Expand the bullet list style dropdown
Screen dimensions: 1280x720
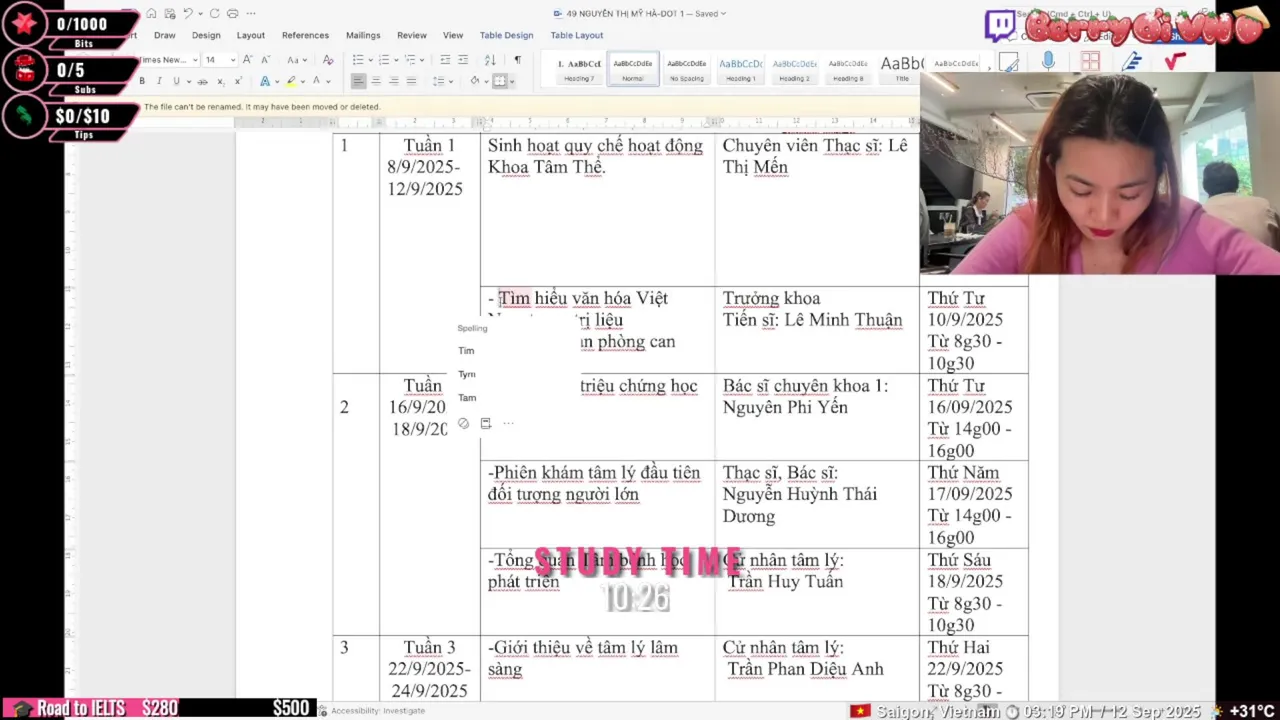(x=369, y=60)
